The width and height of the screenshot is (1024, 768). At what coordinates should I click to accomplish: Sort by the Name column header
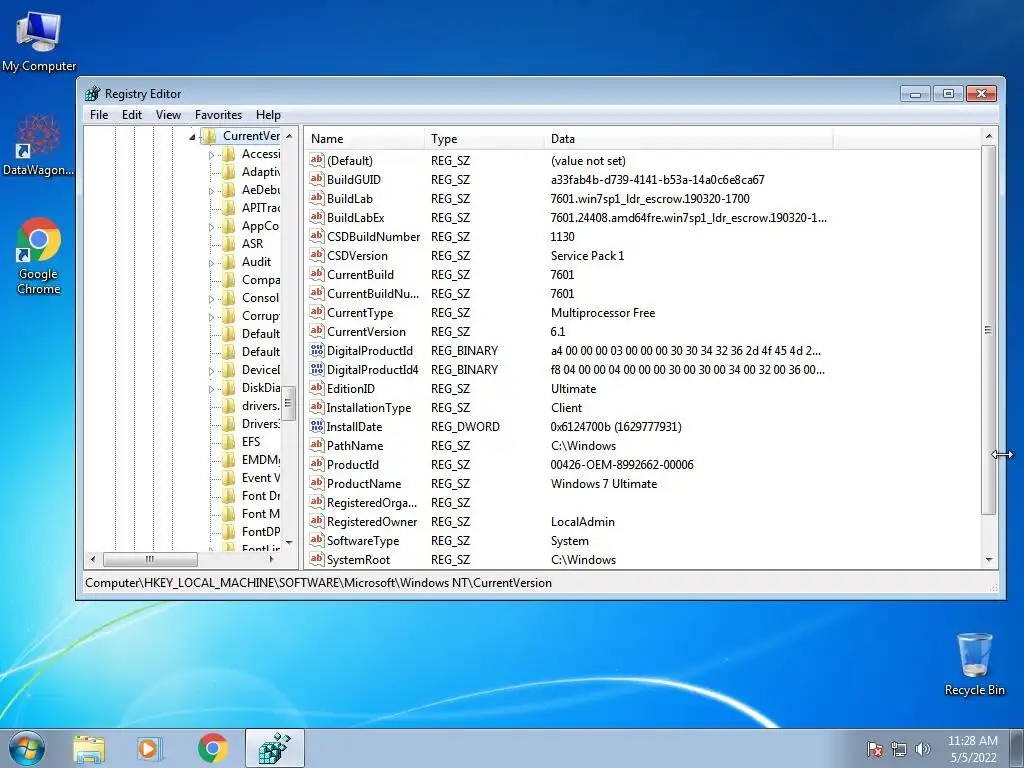tap(366, 138)
